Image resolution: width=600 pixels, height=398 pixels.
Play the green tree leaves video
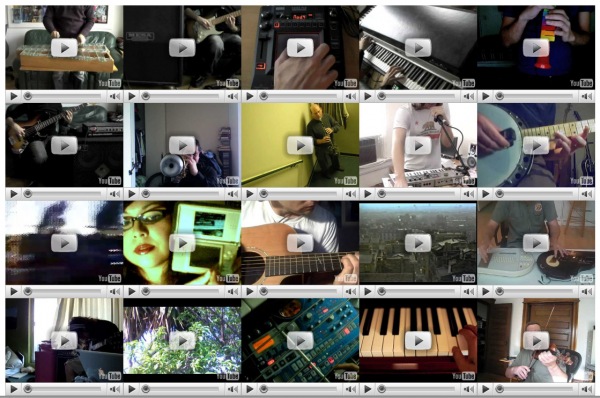[182, 341]
